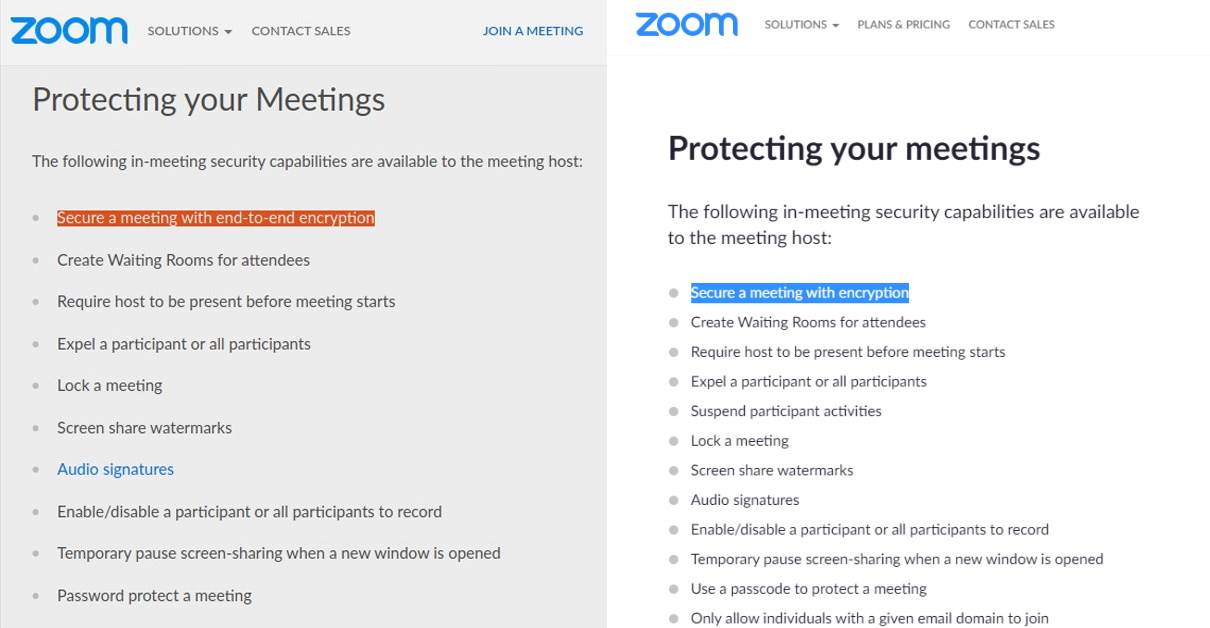The width and height of the screenshot is (1210, 628).
Task: Click Join a Meeting link
Action: tap(533, 31)
